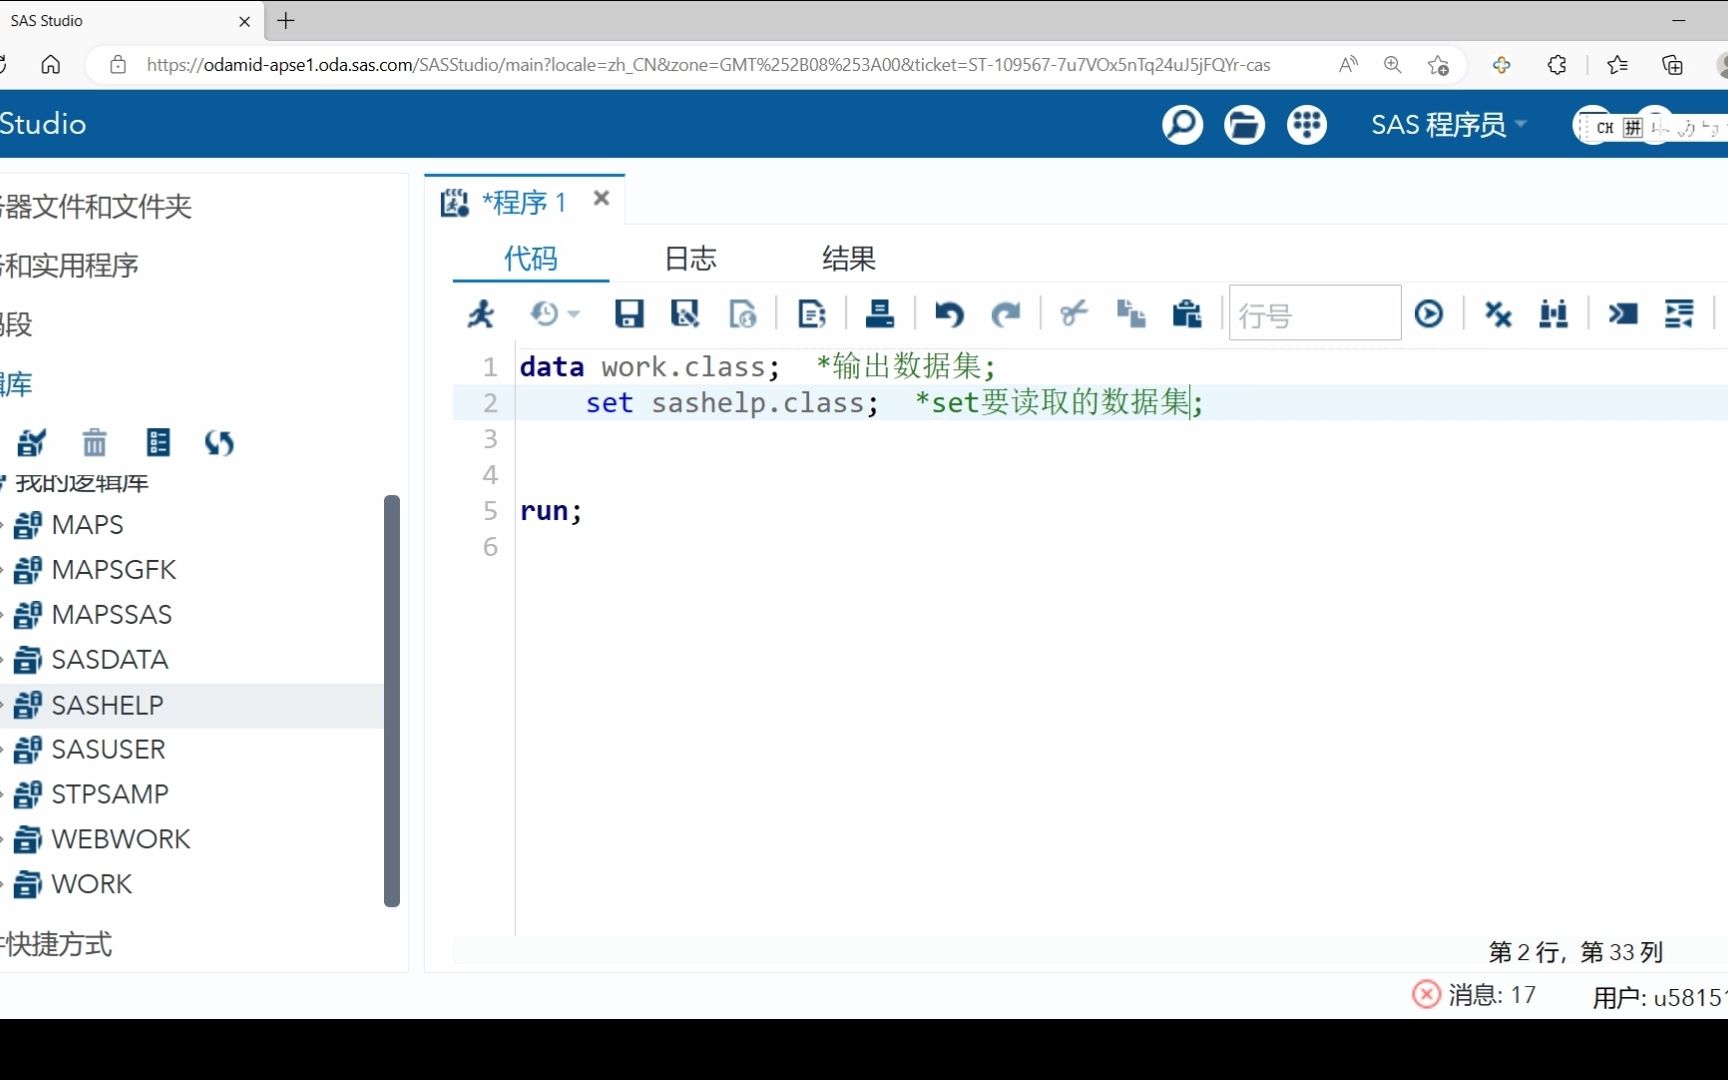Viewport: 1728px width, 1080px height.
Task: Select the WEBWORK library
Action: tap(120, 840)
